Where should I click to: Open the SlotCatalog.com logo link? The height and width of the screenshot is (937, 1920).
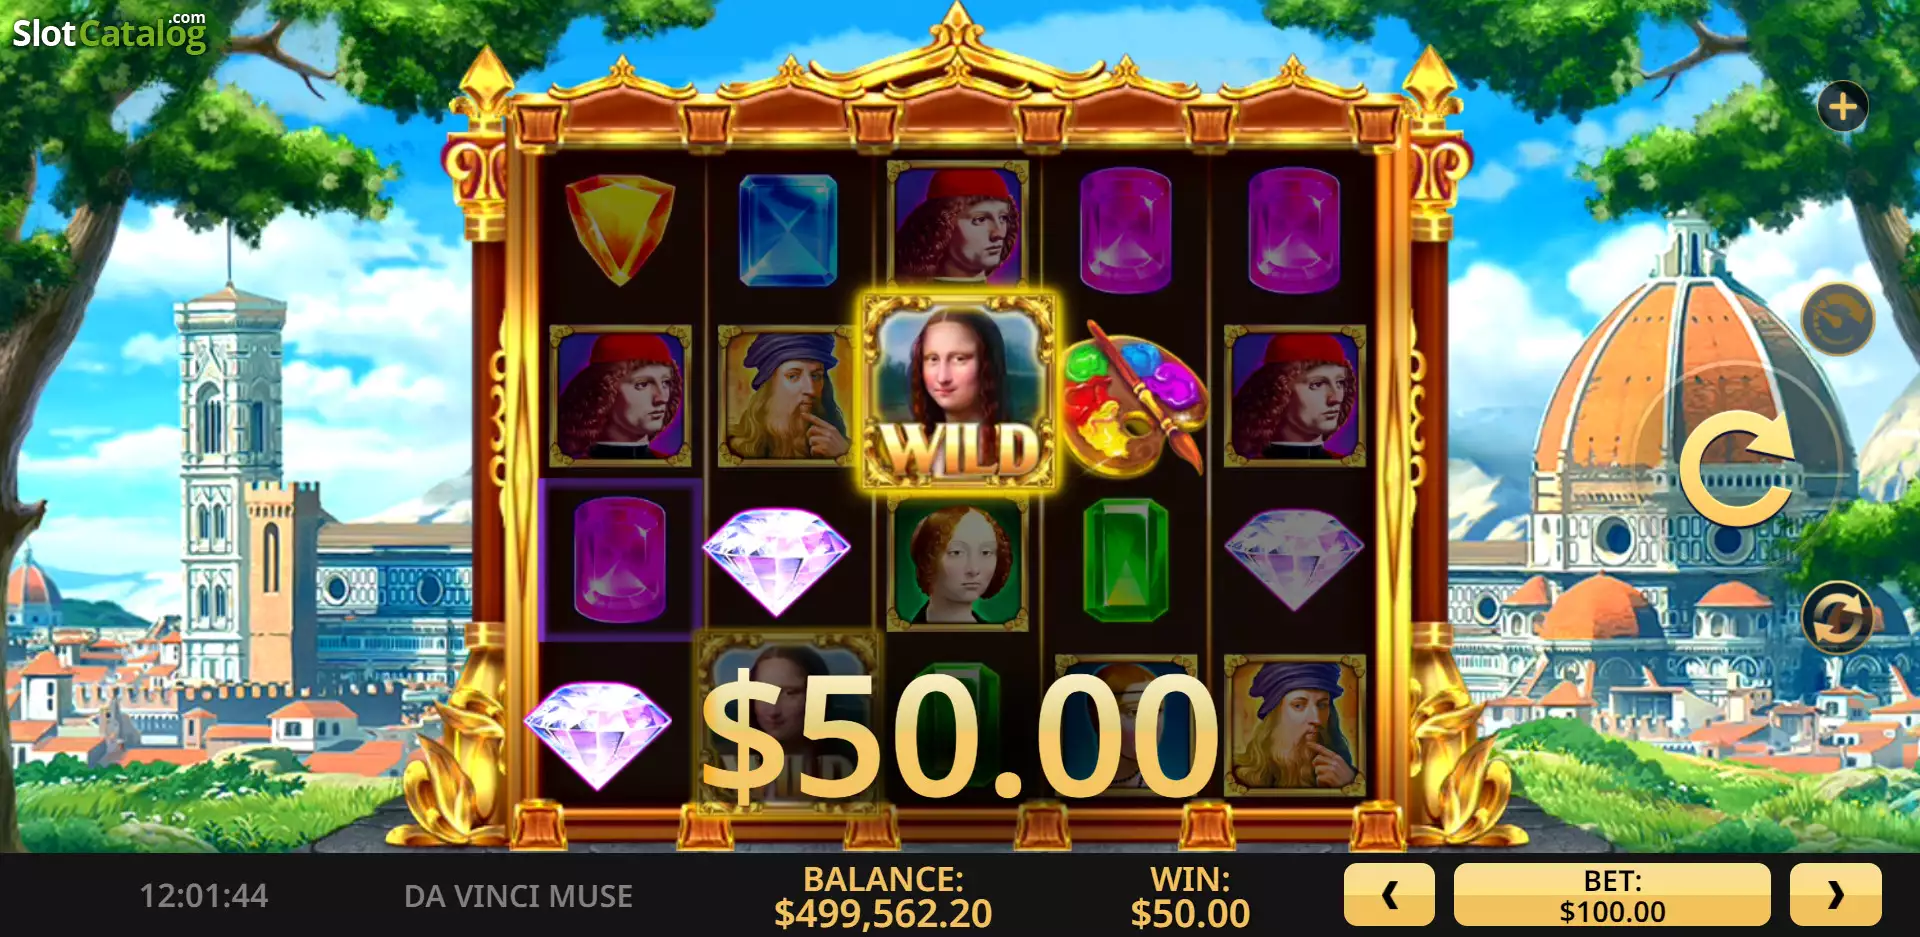(109, 33)
